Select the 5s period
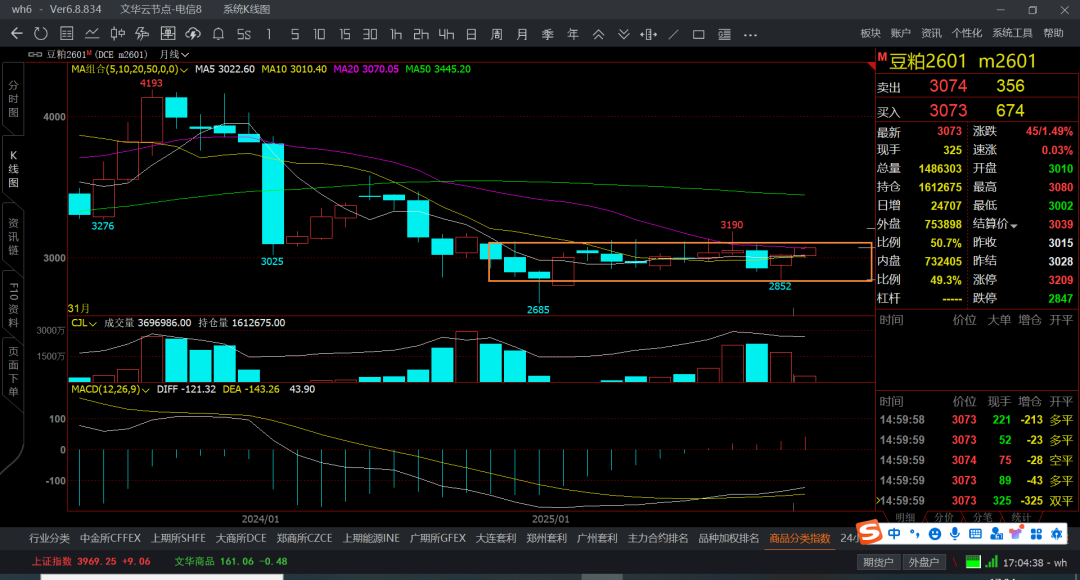 pyautogui.click(x=244, y=34)
